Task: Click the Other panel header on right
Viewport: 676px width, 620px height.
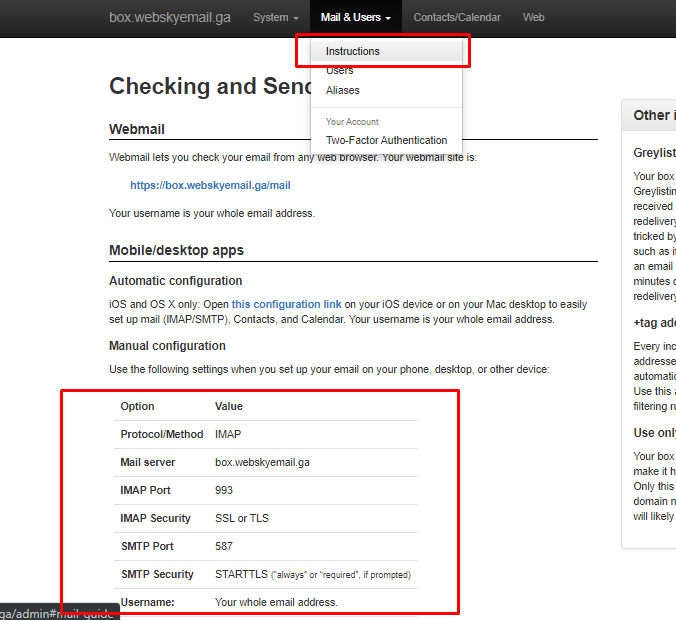Action: [x=649, y=116]
